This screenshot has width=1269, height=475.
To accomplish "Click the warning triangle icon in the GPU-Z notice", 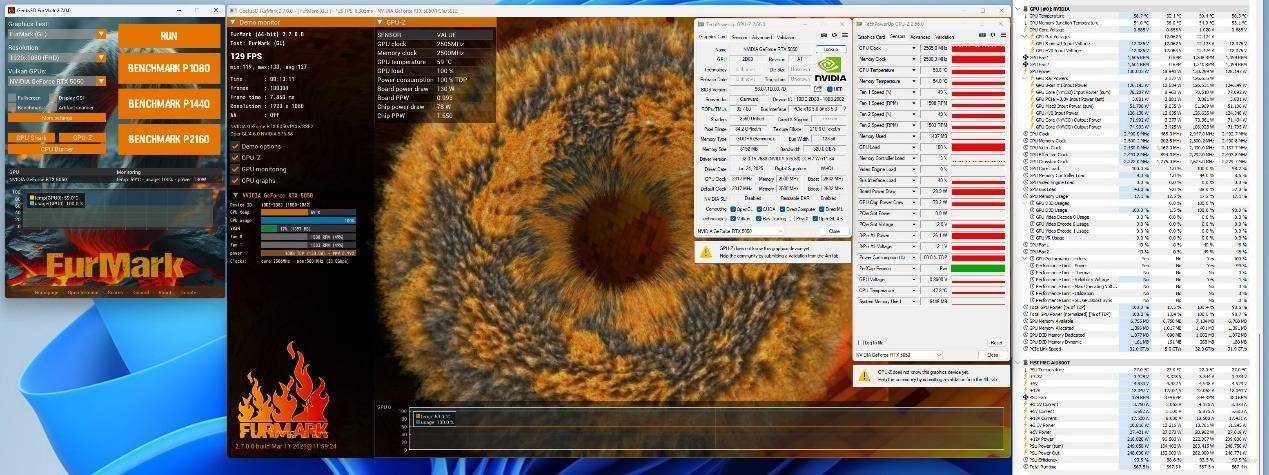I will pyautogui.click(x=705, y=251).
